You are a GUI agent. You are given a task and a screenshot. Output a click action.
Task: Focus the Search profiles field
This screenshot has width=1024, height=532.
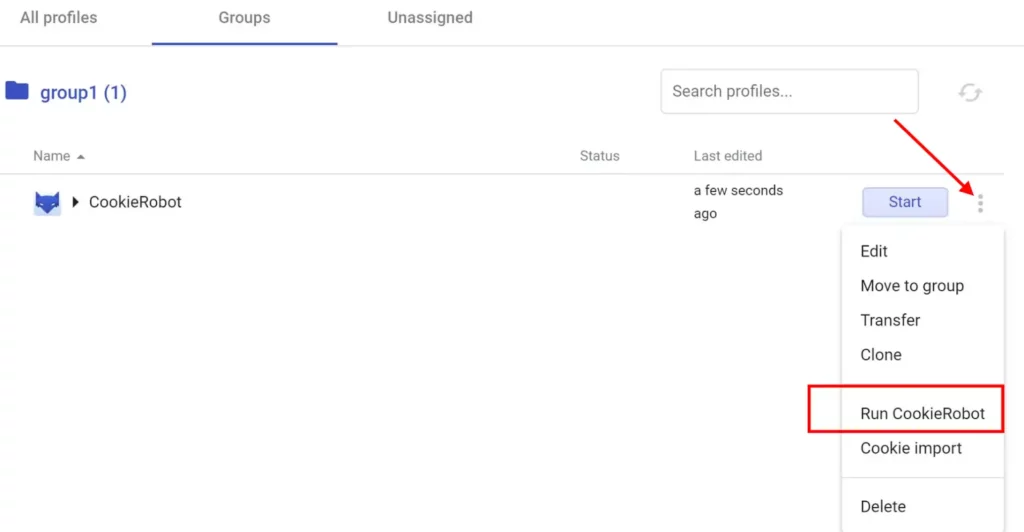[790, 91]
